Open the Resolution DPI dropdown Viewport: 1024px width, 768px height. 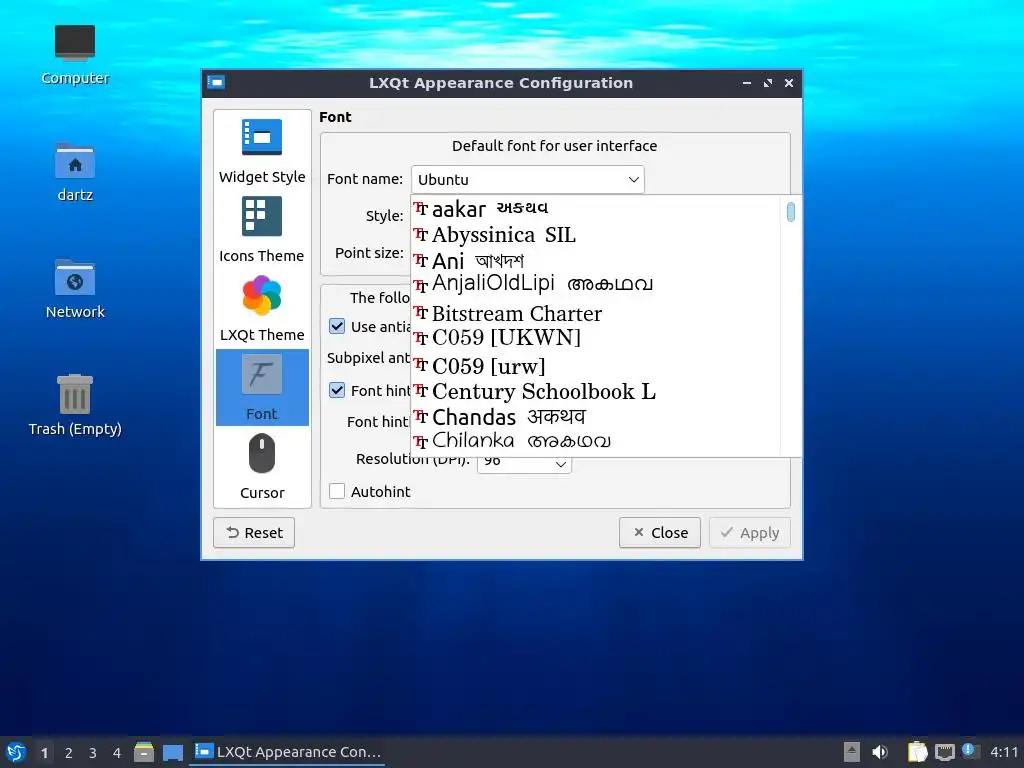click(524, 461)
